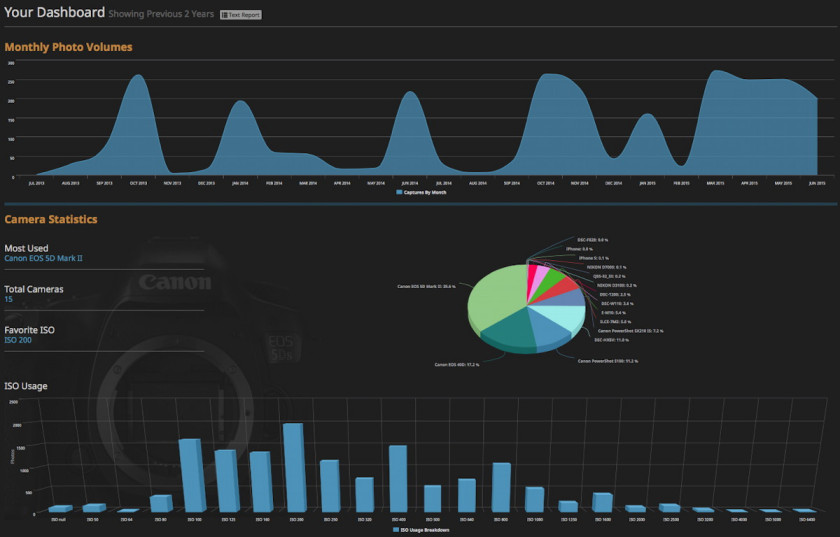Click the JUL 2013 axis label
This screenshot has height=537, width=840.
[36, 183]
